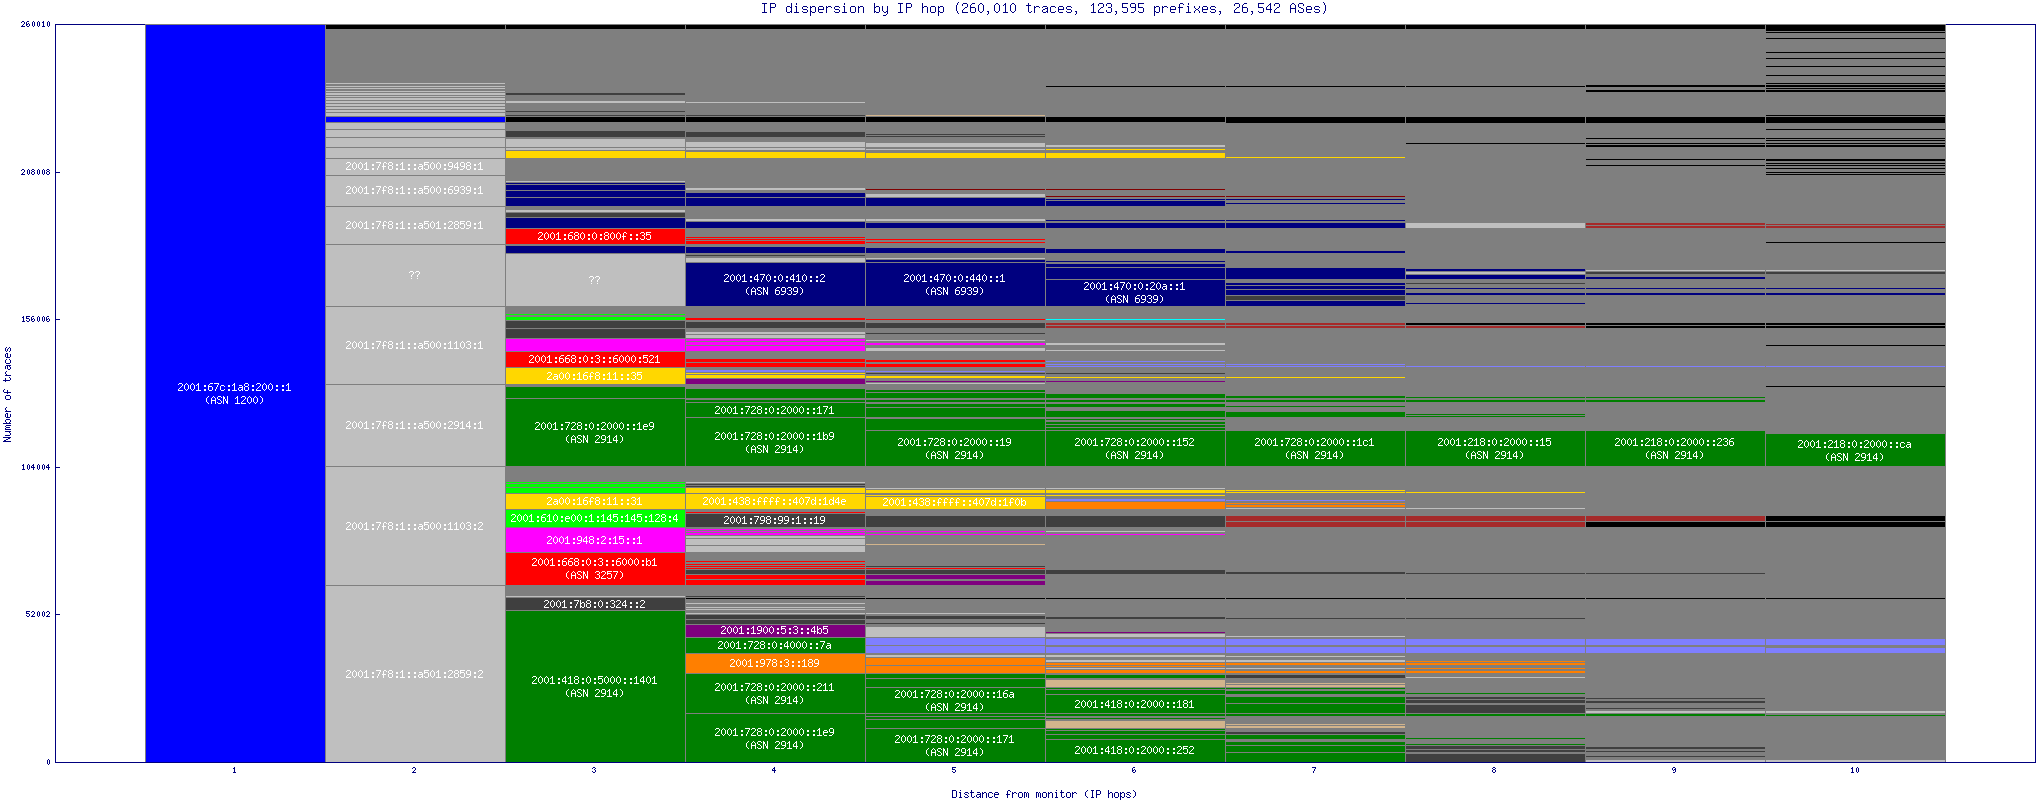Click the yellow 2001:438:ffff::407d:1d4e bar
This screenshot has height=800, width=2036.
[x=775, y=502]
